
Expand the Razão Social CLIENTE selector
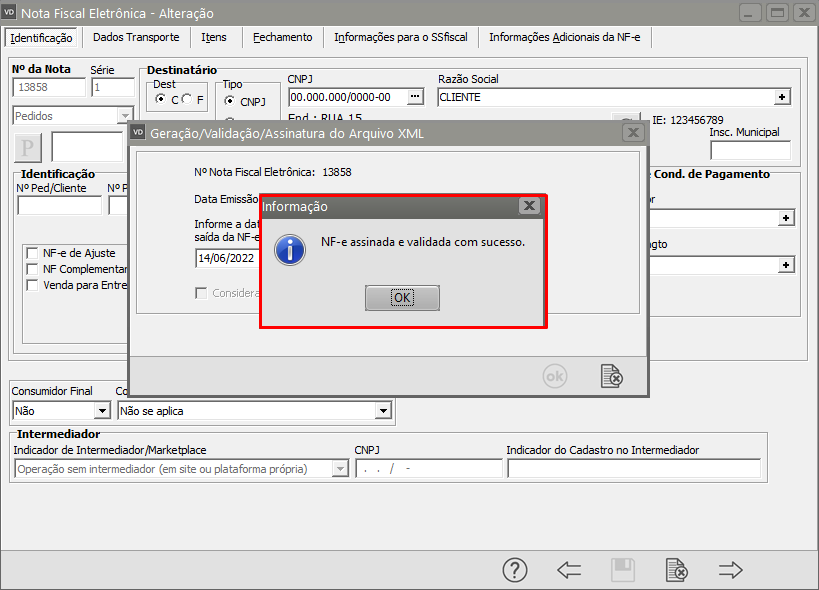(x=782, y=97)
